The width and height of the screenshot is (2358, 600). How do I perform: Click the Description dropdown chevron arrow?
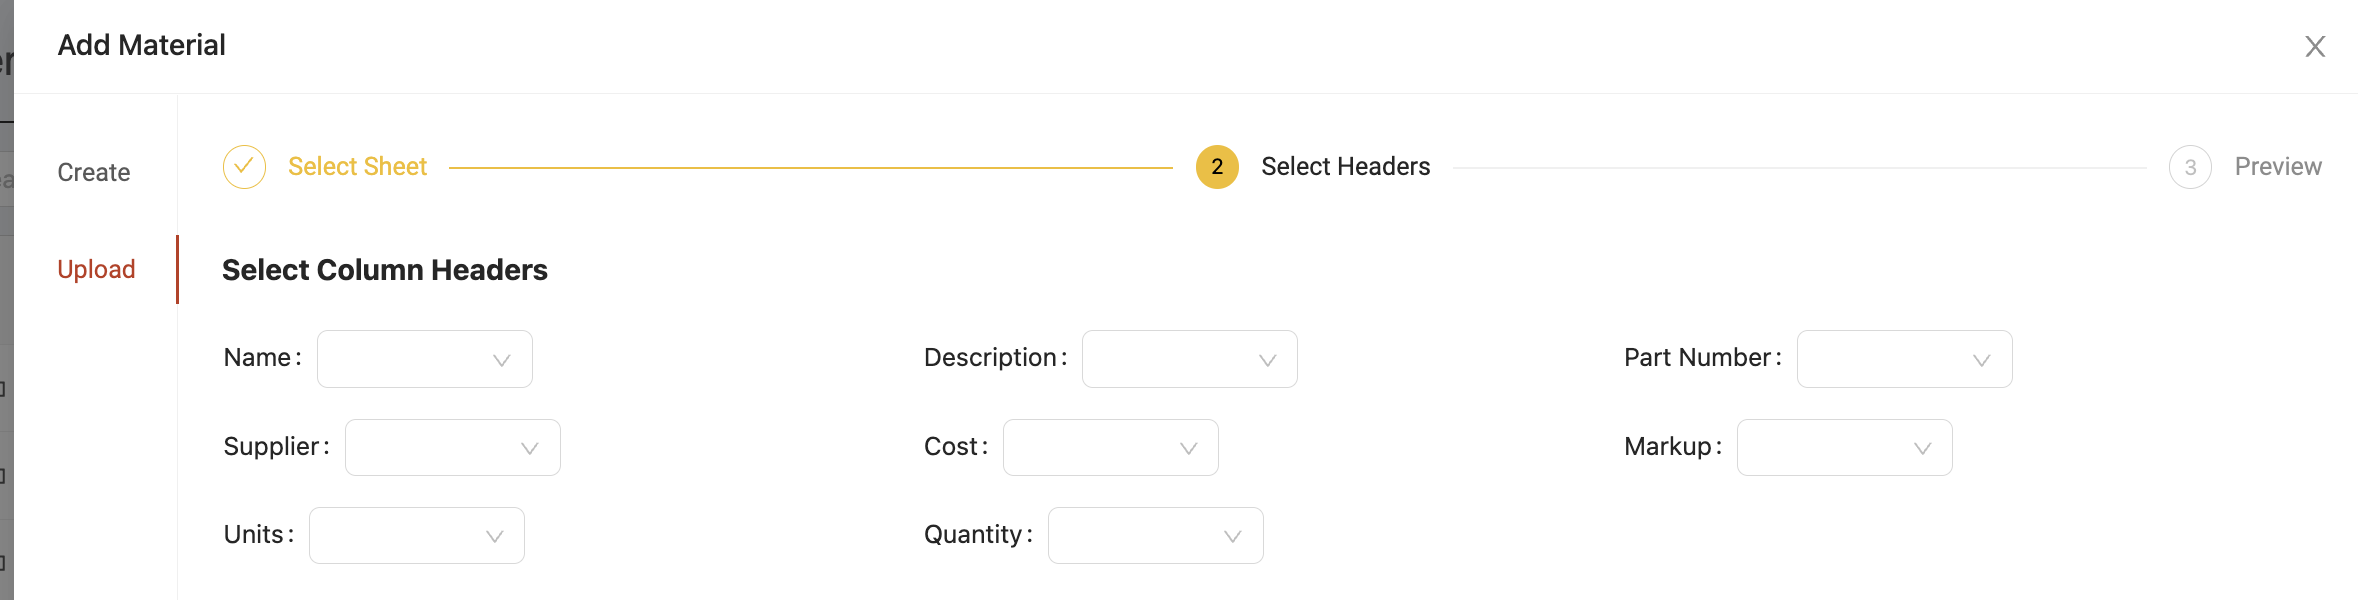coord(1267,360)
